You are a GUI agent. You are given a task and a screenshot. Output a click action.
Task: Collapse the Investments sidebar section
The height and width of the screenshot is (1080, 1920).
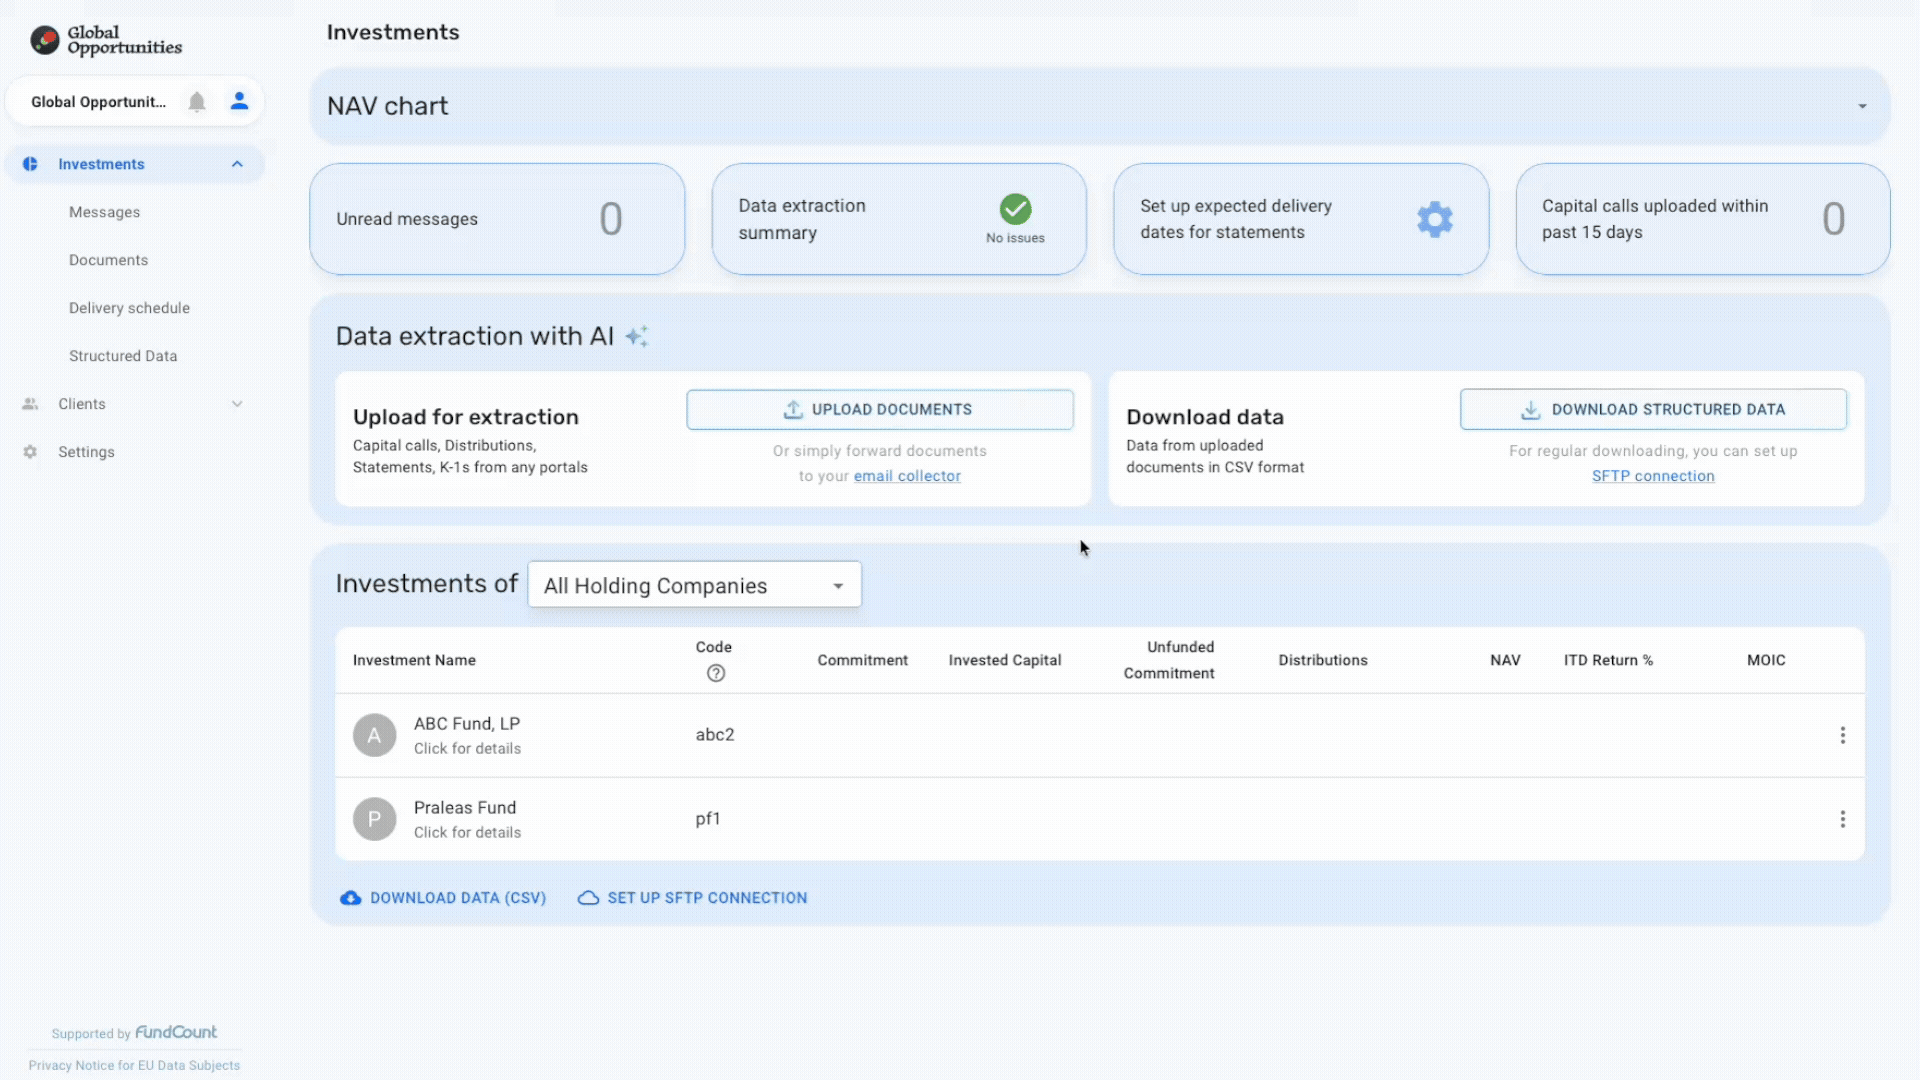[237, 164]
